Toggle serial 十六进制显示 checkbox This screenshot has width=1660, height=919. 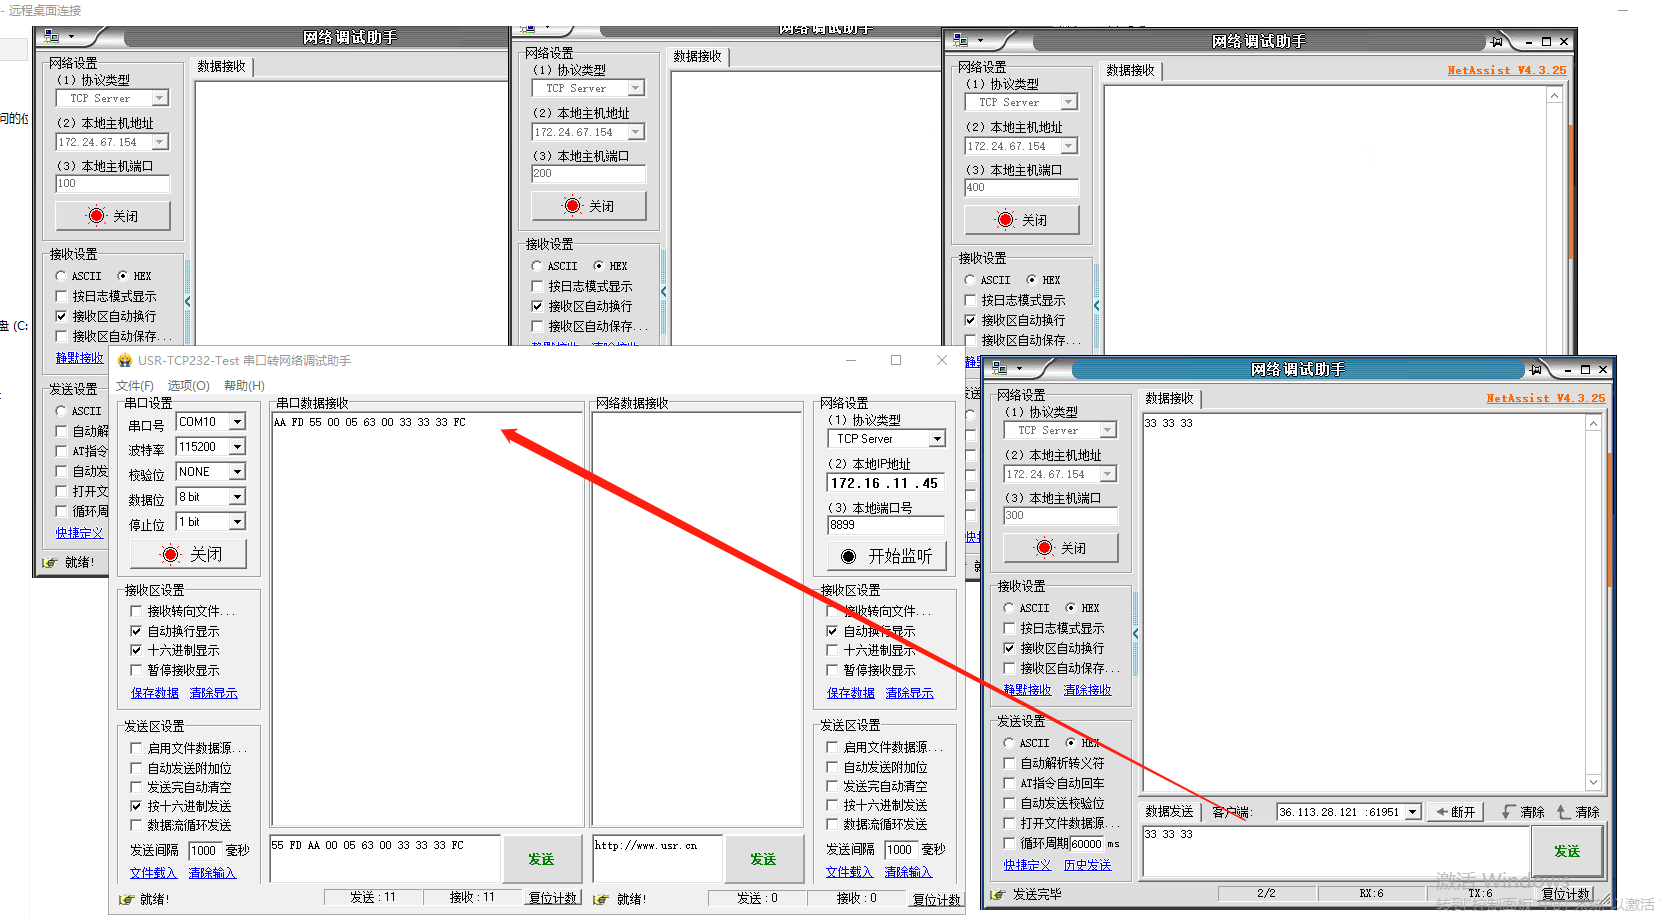tap(136, 650)
